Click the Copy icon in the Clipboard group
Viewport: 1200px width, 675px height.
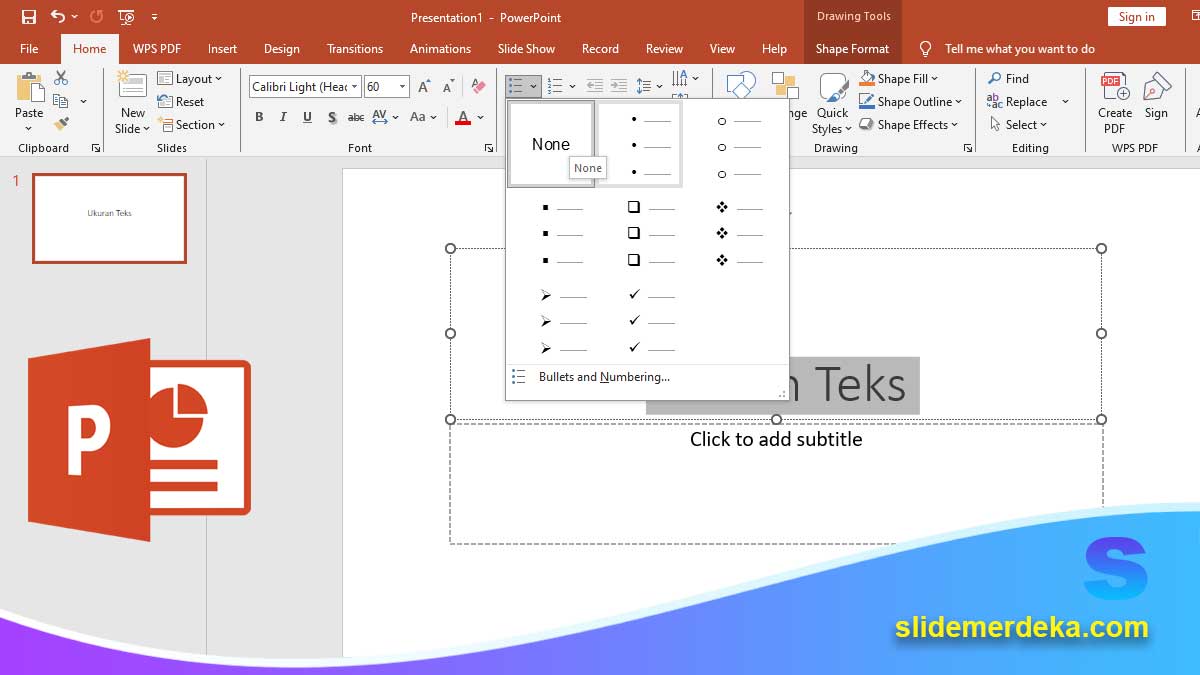point(60,101)
